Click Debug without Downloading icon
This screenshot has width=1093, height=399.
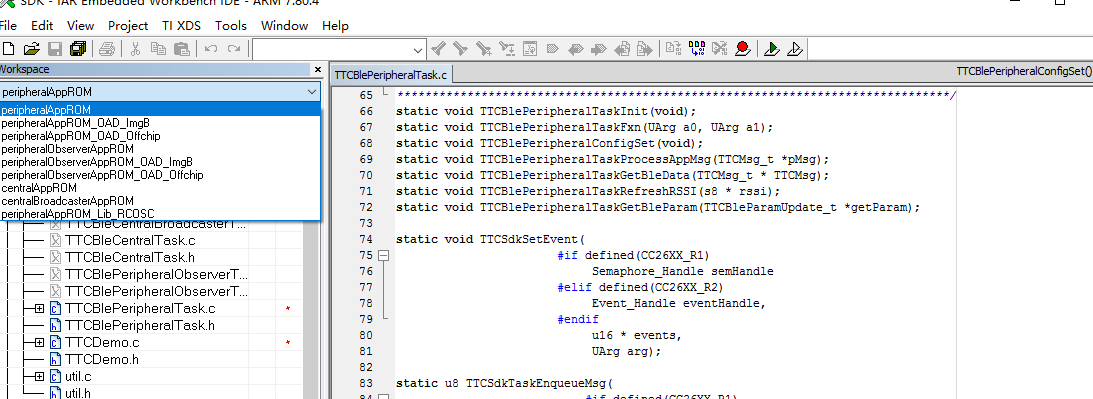click(795, 48)
